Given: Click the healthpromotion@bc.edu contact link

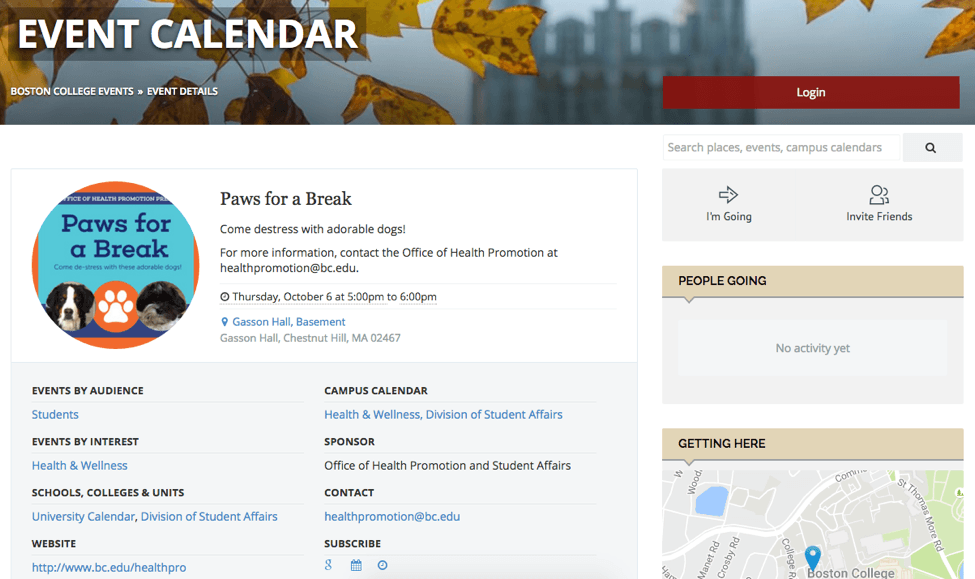Looking at the screenshot, I should (x=392, y=516).
